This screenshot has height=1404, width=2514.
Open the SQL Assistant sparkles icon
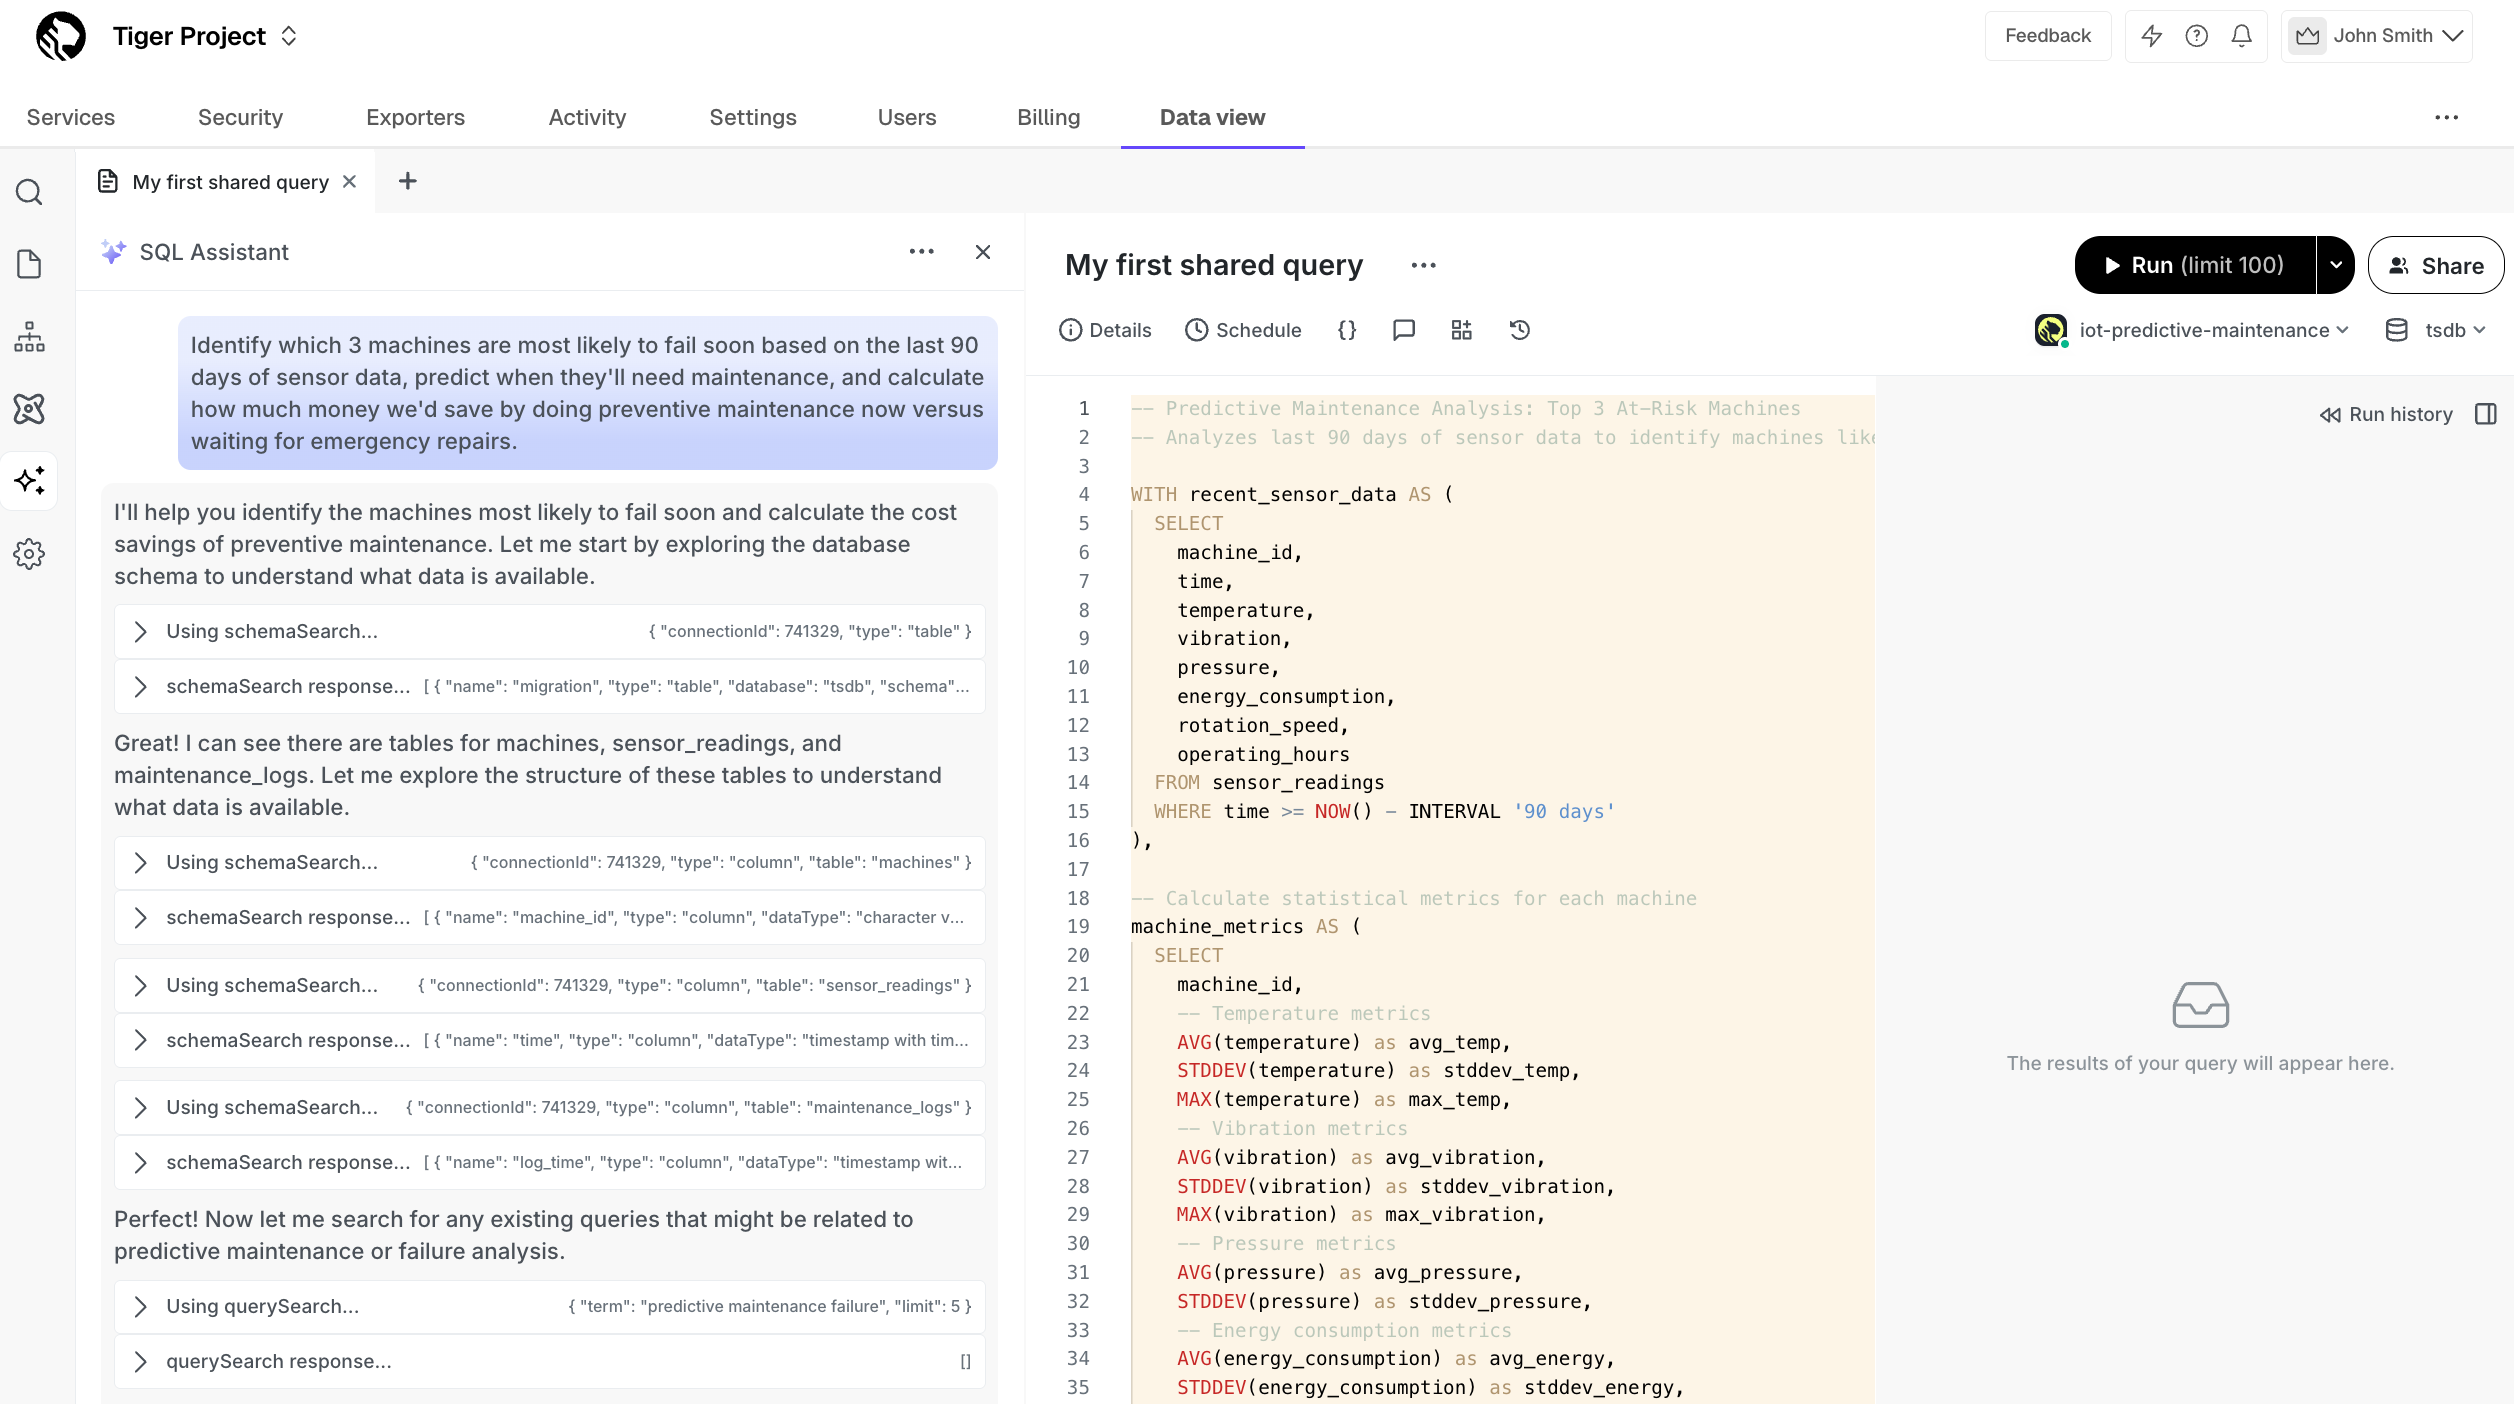(x=29, y=481)
